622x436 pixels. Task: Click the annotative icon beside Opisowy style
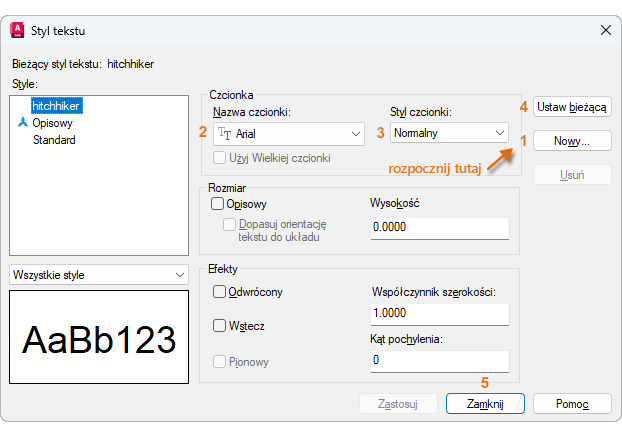click(22, 123)
